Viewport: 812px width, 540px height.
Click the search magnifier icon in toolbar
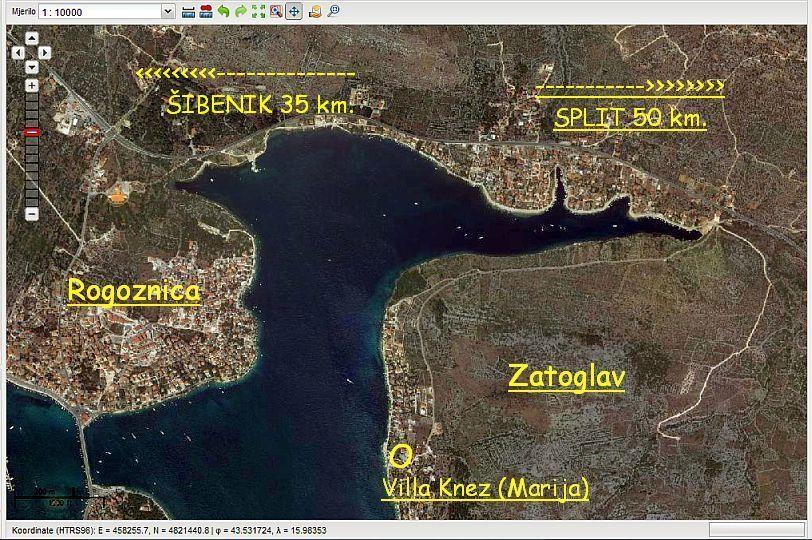[x=333, y=11]
